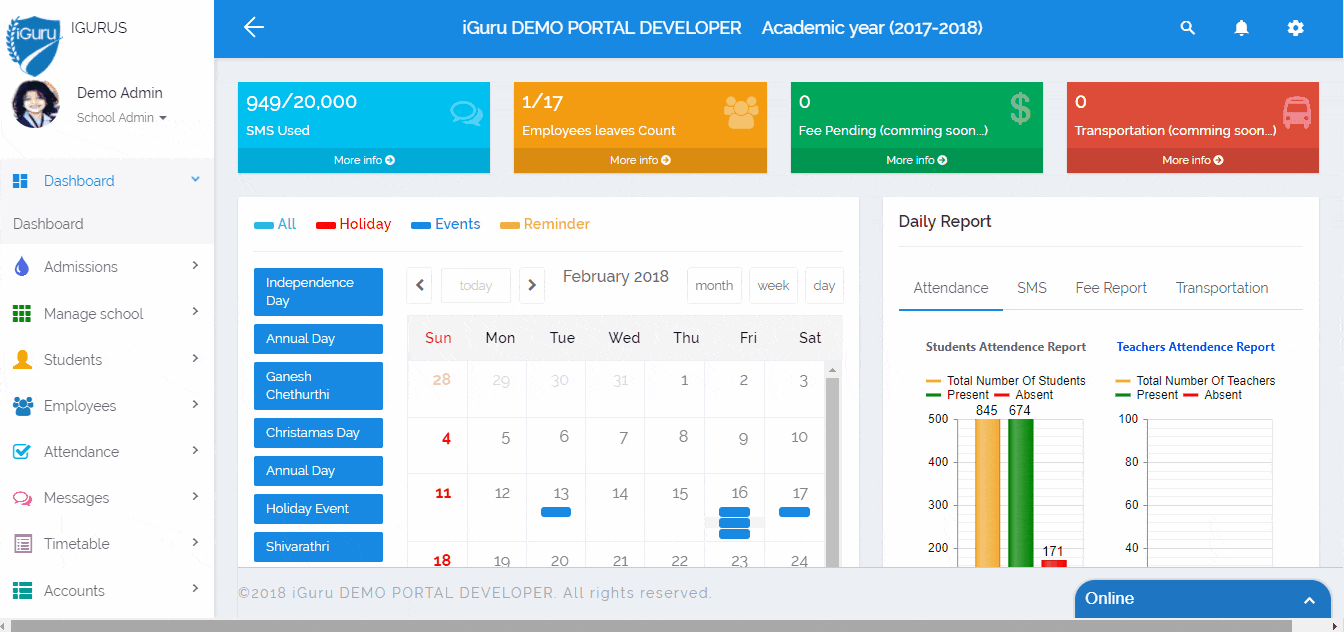Expand the Admissions submenu arrow
1344x632 pixels.
click(195, 265)
